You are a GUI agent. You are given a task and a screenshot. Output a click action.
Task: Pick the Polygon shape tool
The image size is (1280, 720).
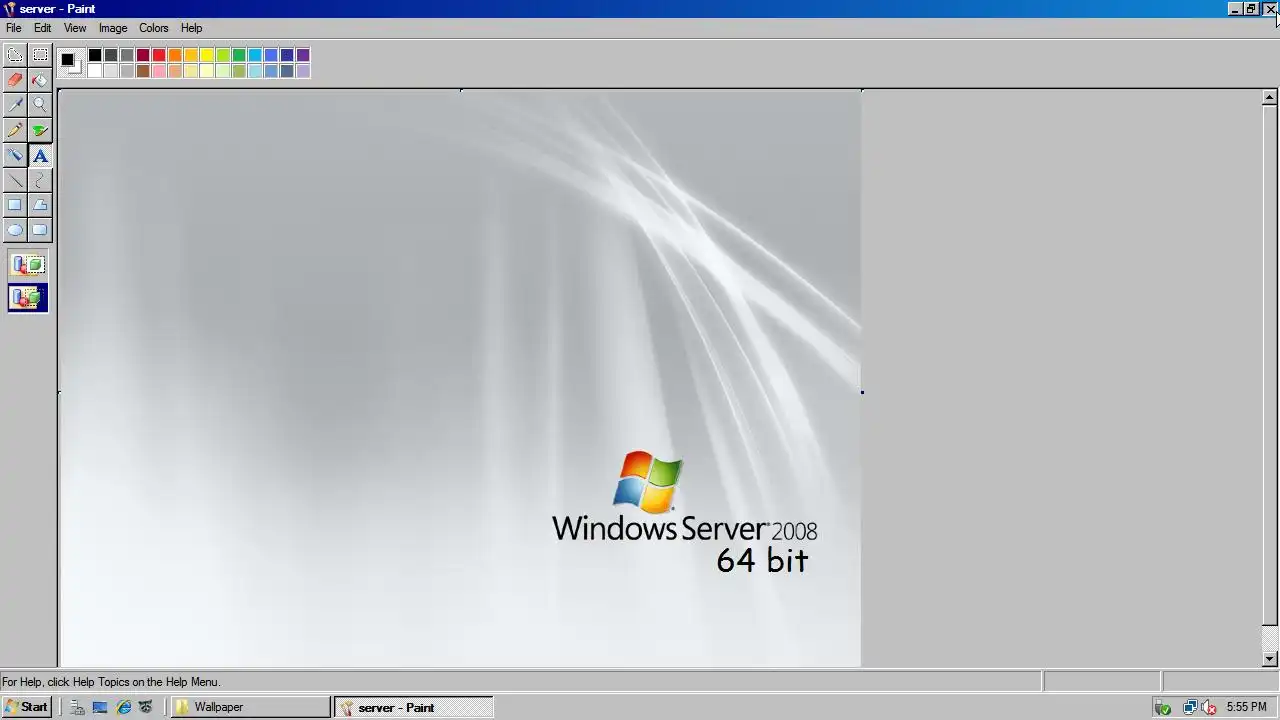coord(40,205)
